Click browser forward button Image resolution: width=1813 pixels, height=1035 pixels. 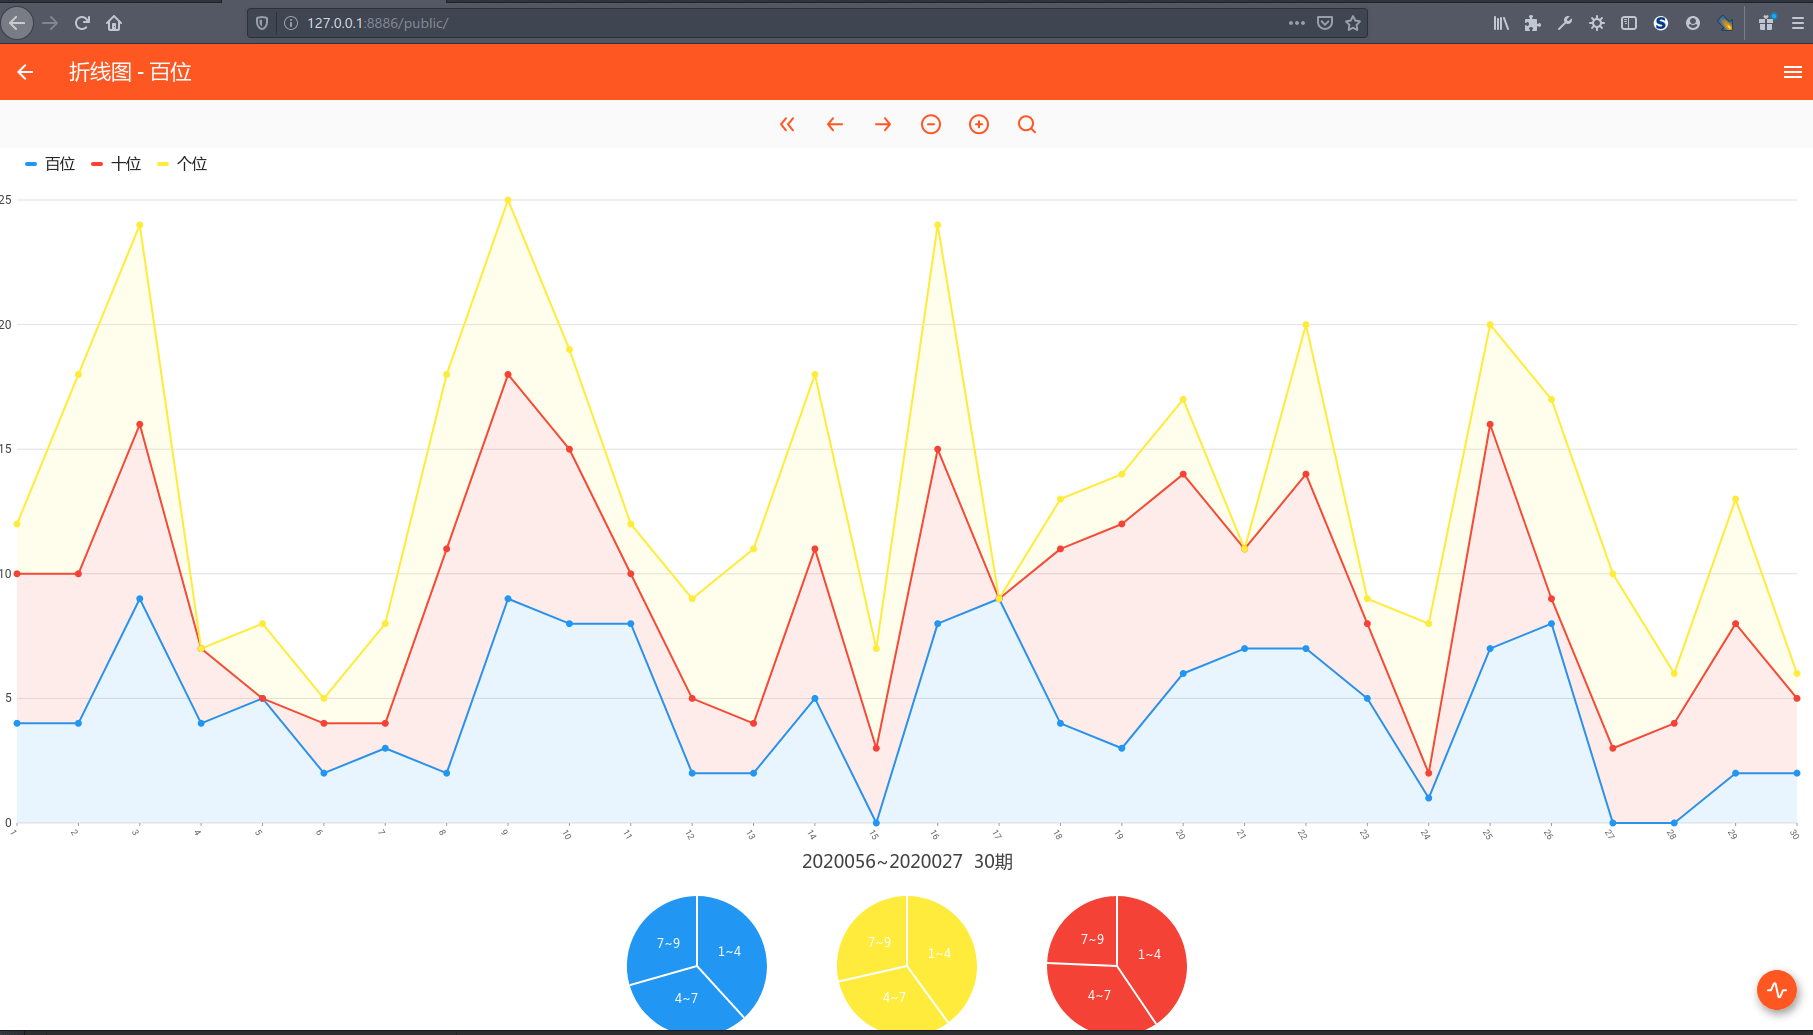point(50,23)
